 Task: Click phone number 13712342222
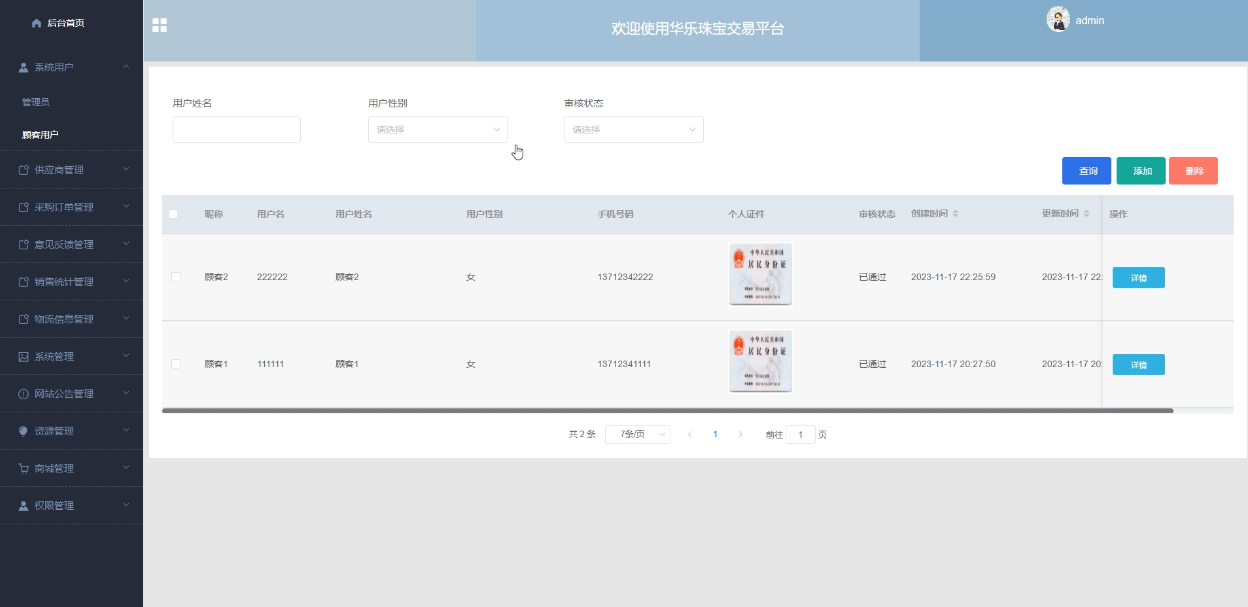tap(625, 277)
